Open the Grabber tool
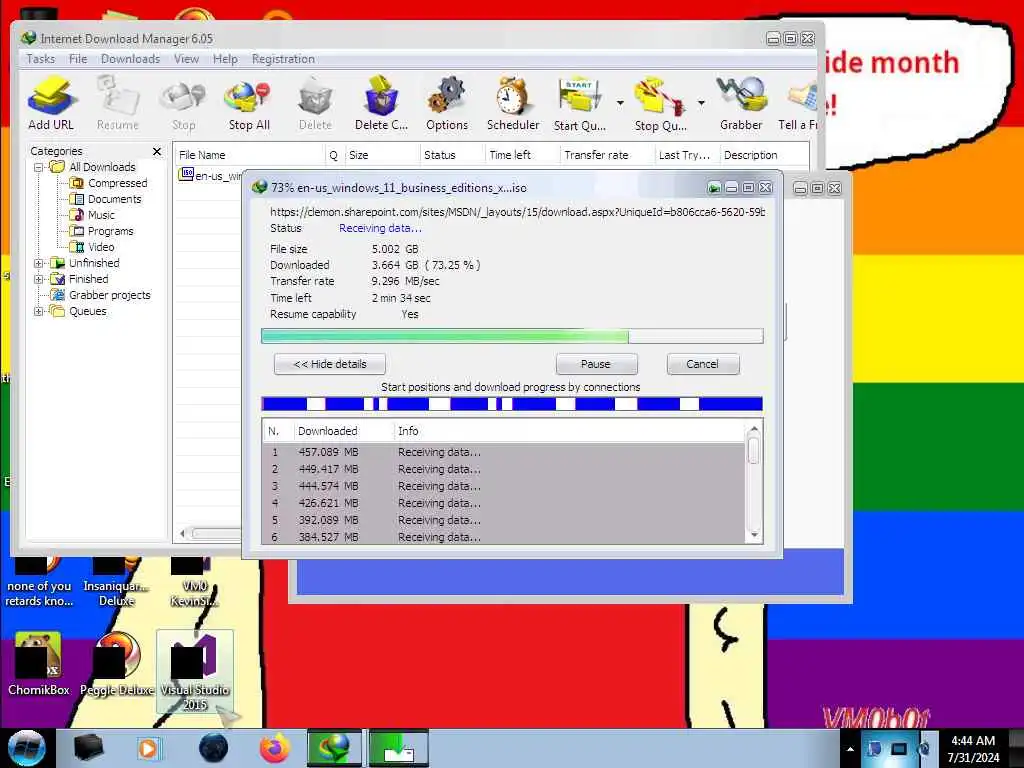This screenshot has height=768, width=1024. tap(741, 103)
